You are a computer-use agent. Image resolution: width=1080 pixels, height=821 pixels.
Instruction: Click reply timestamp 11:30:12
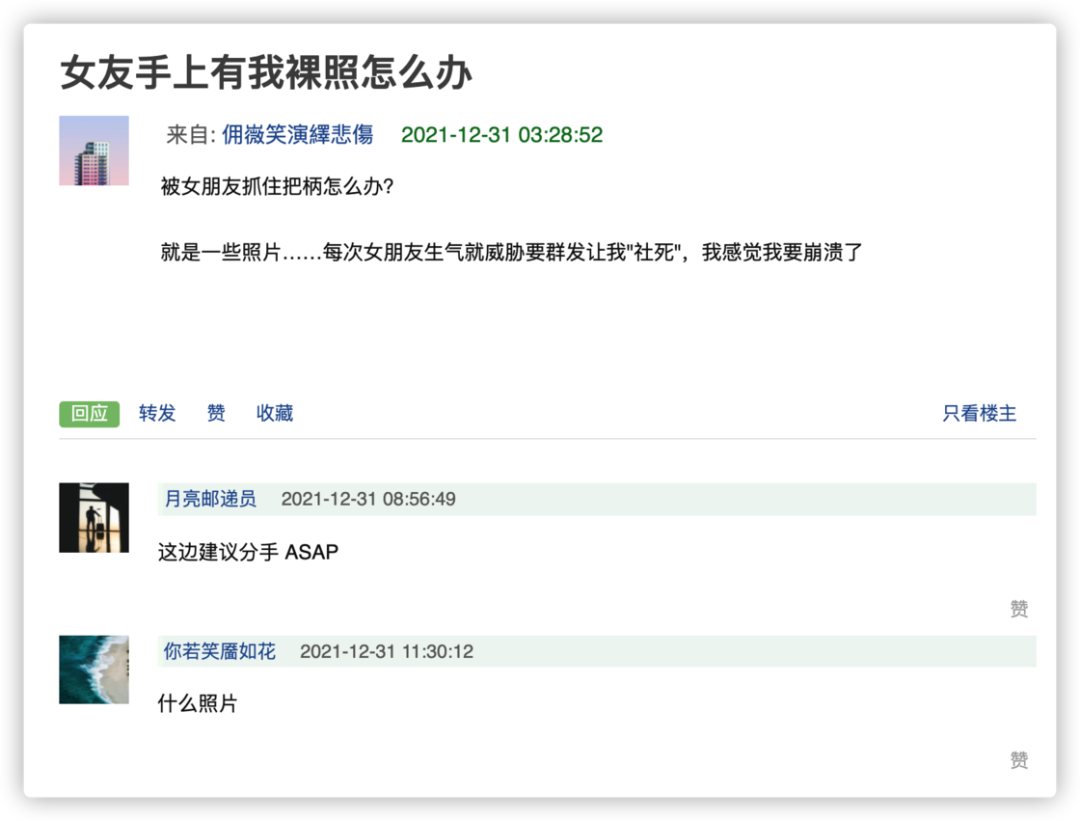[387, 651]
